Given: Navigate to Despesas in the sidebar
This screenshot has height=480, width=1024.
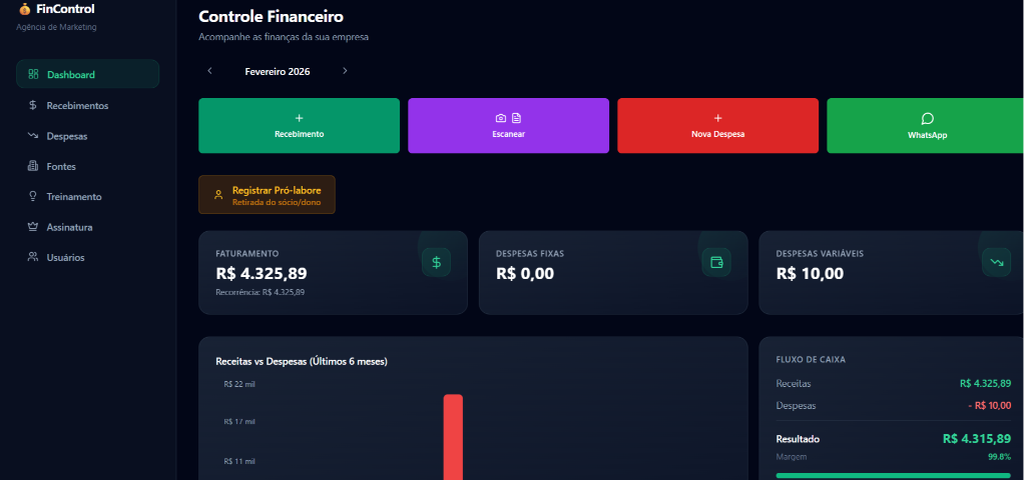Looking at the screenshot, I should (67, 136).
